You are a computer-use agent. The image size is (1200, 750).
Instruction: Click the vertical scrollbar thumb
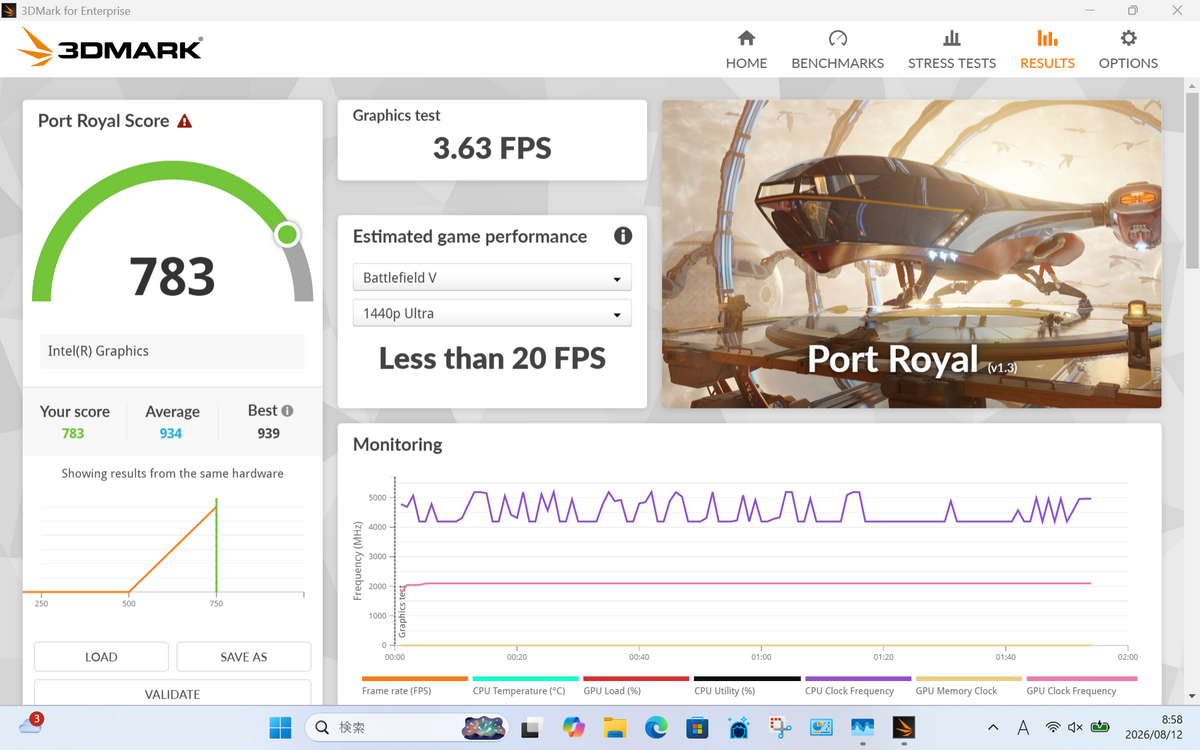(1191, 180)
